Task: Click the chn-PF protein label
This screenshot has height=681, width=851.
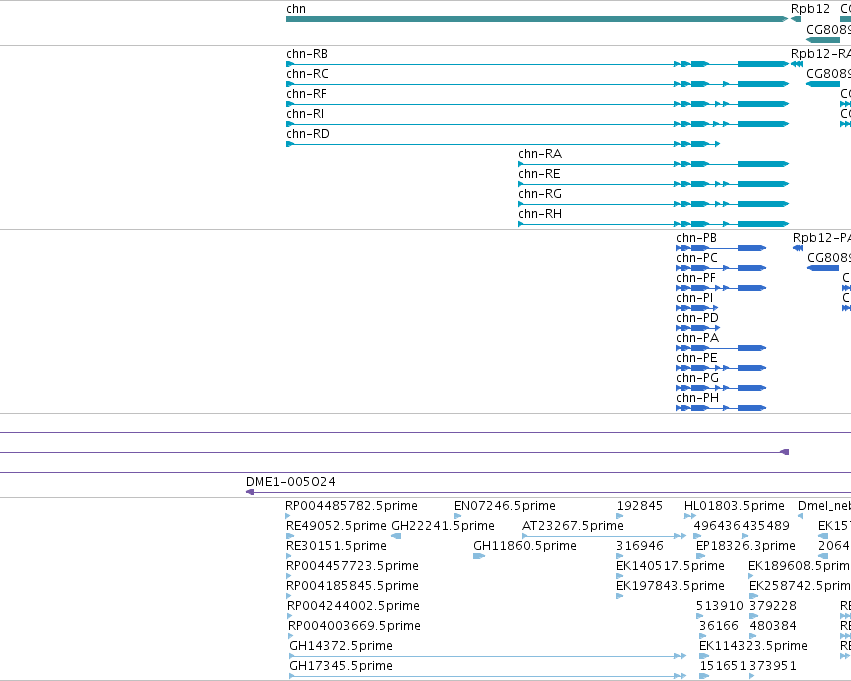Action: pos(696,278)
